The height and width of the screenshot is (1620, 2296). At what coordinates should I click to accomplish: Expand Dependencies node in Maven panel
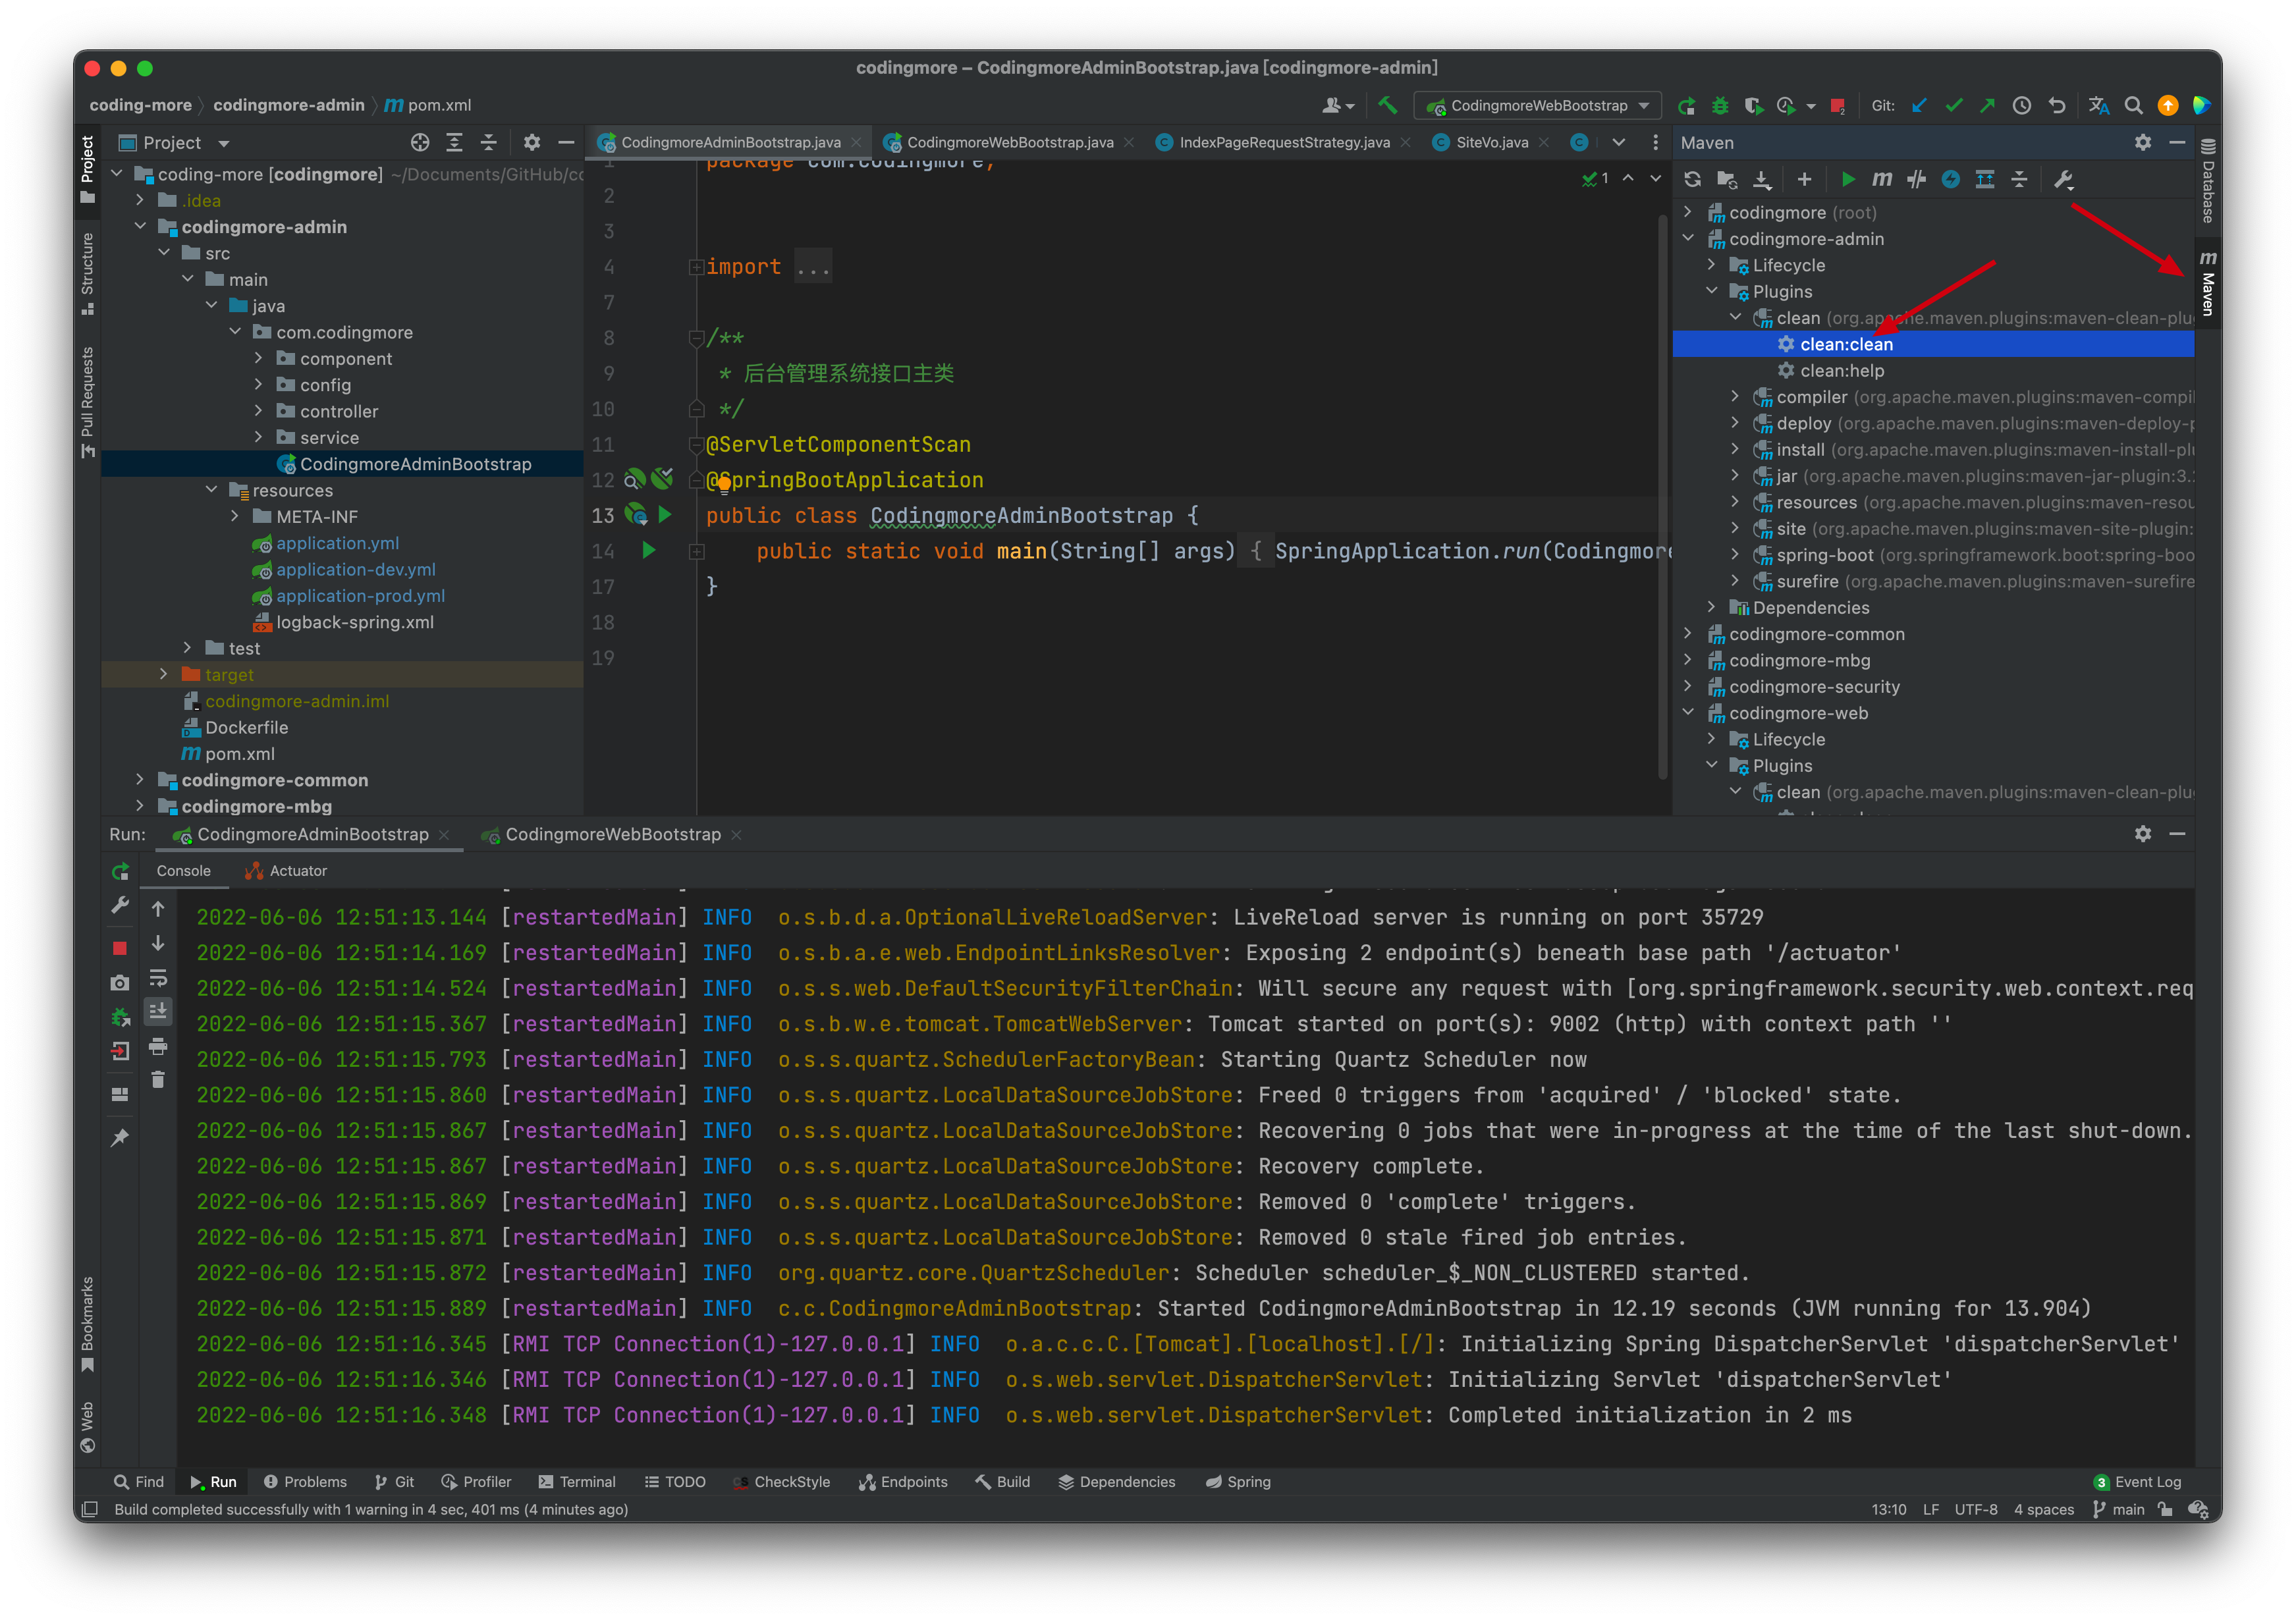[1712, 607]
